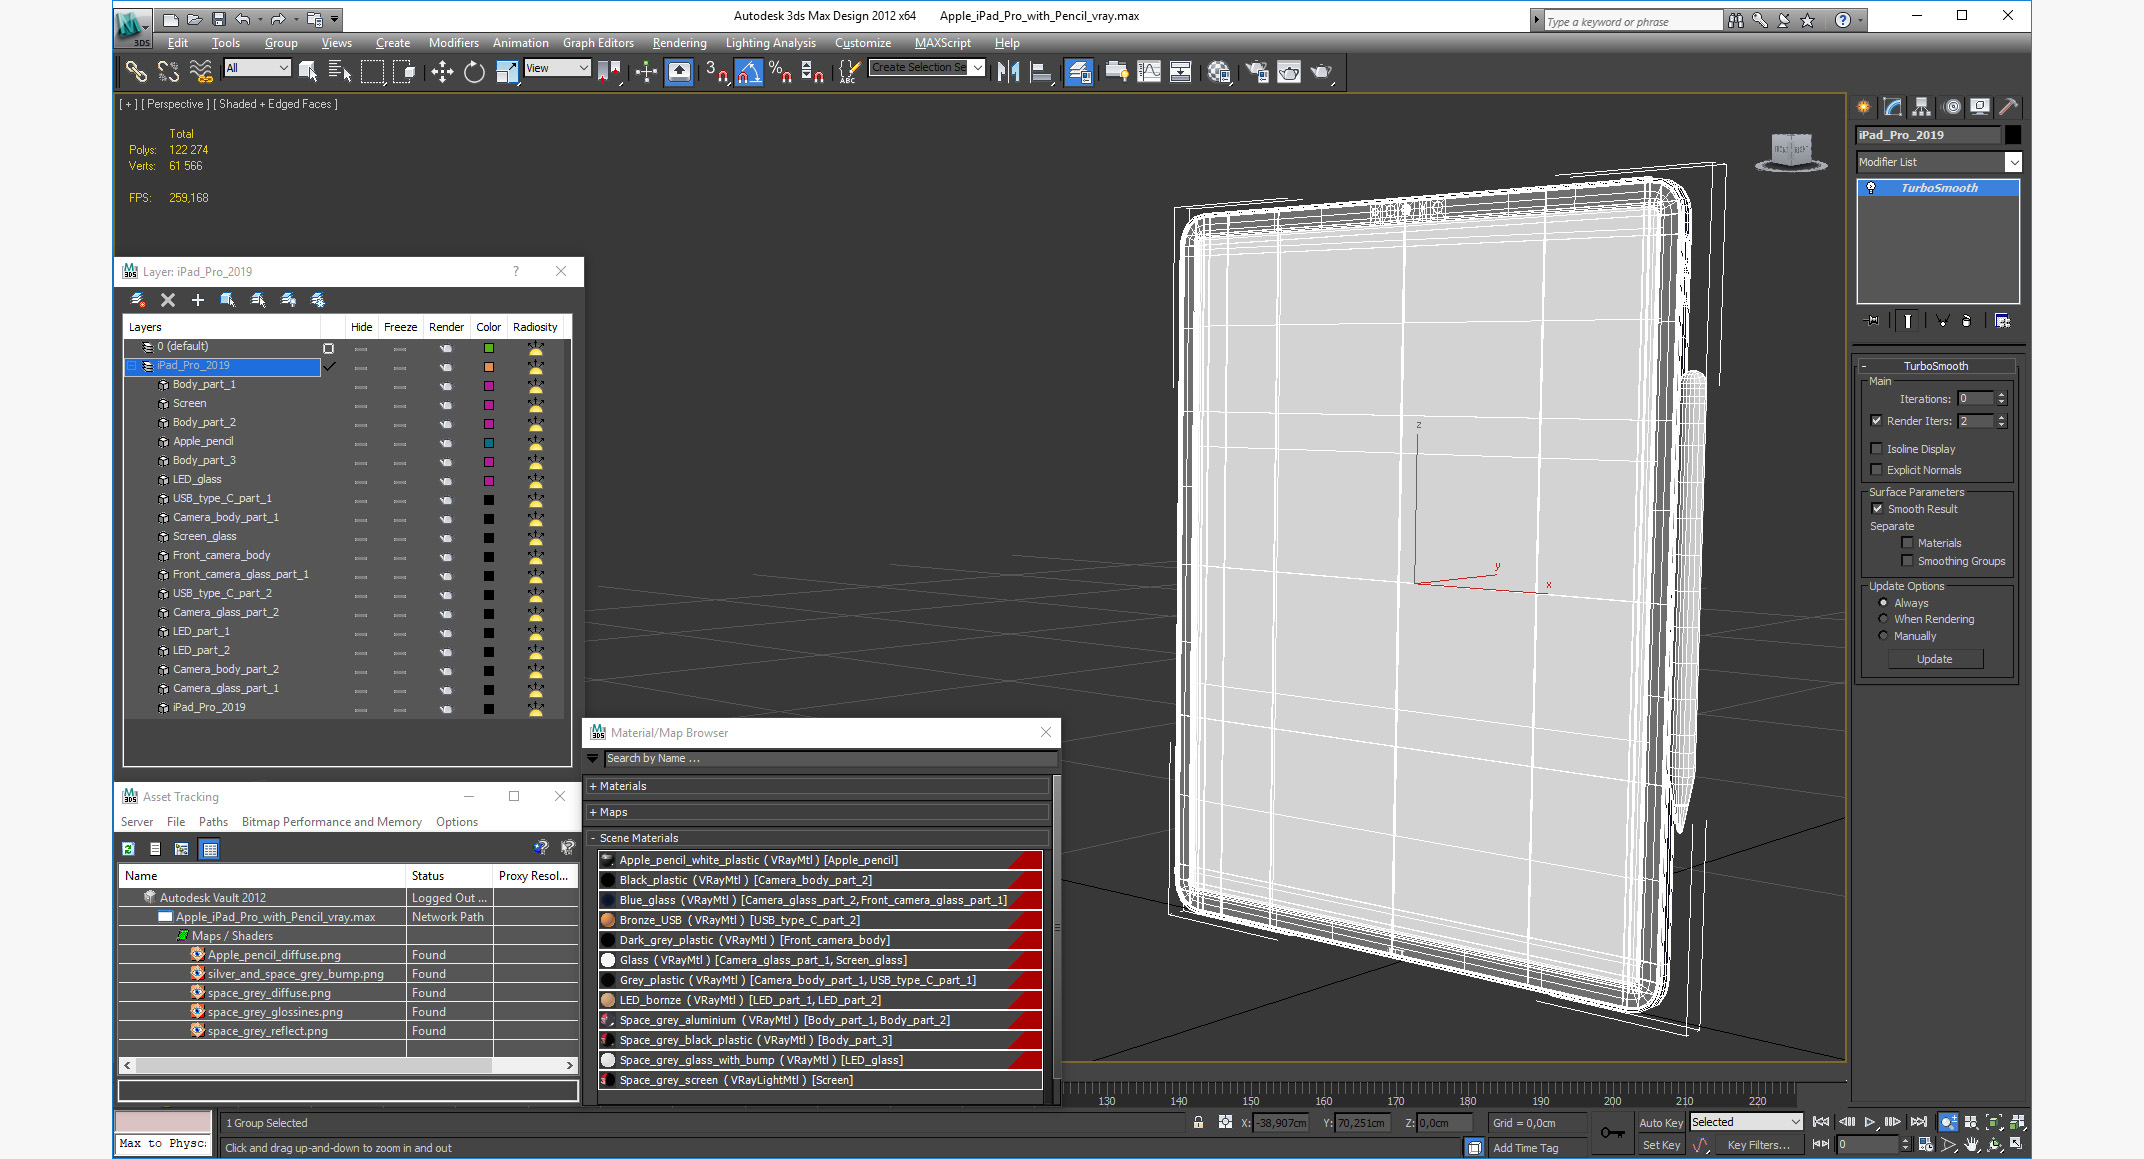Click Go to End playback button
The height and width of the screenshot is (1159, 2144).
point(1918,1122)
